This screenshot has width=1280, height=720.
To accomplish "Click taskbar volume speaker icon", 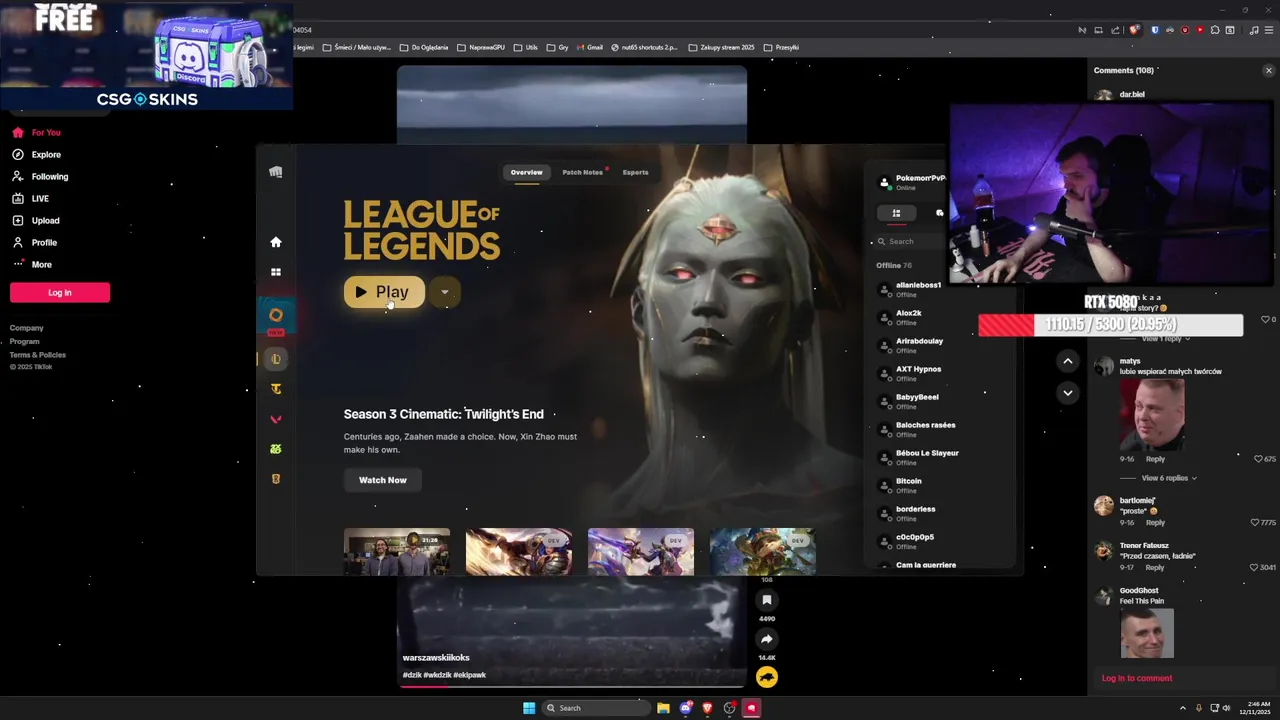I will point(1226,708).
